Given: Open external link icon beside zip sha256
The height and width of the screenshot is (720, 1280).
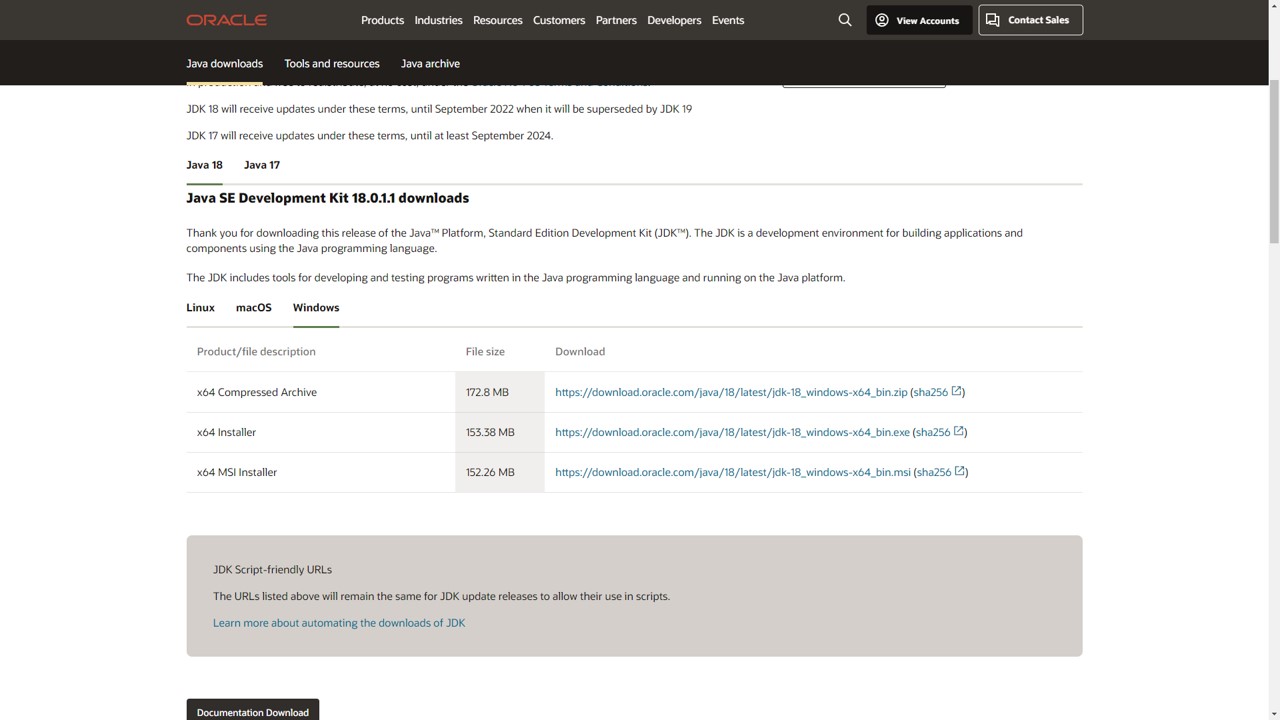Looking at the screenshot, I should pos(957,391).
